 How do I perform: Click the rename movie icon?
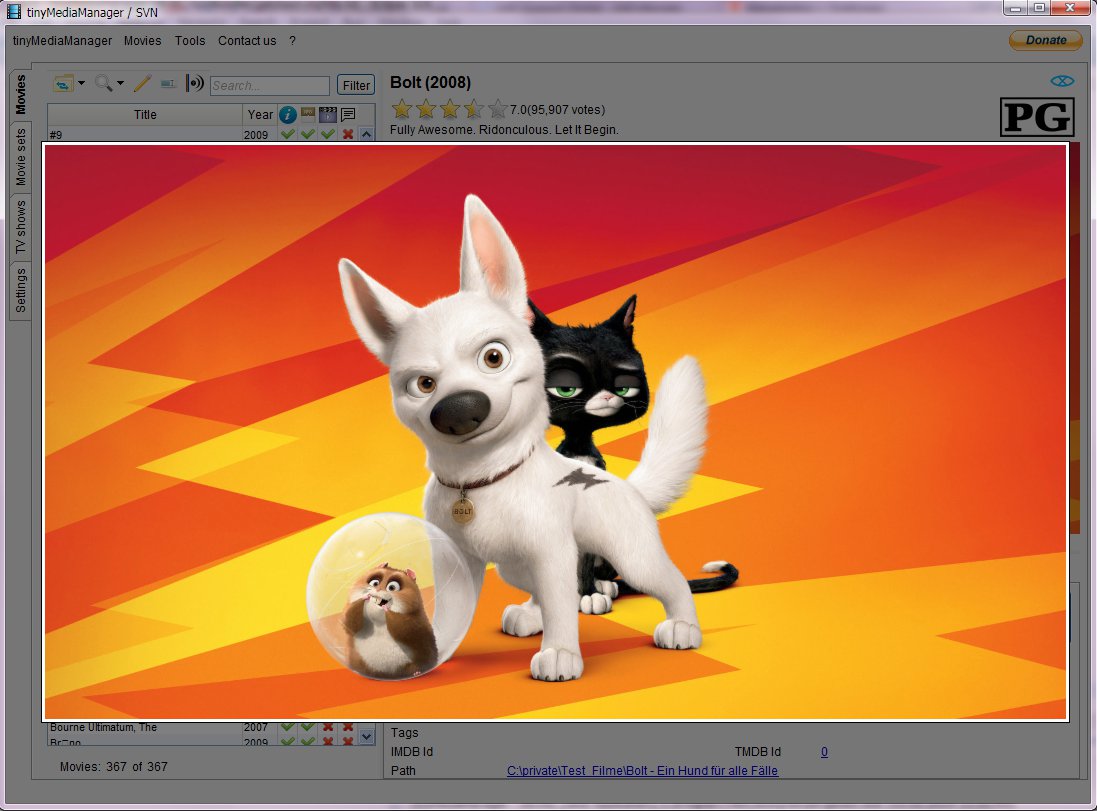168,84
